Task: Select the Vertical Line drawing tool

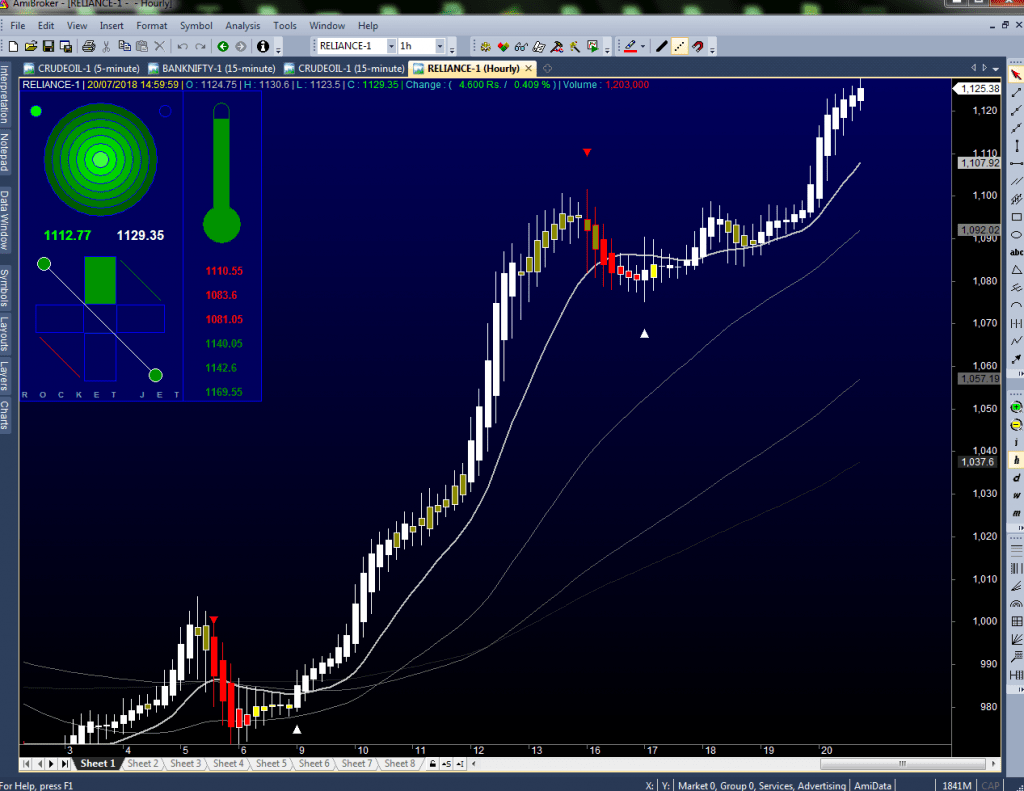Action: (1016, 146)
